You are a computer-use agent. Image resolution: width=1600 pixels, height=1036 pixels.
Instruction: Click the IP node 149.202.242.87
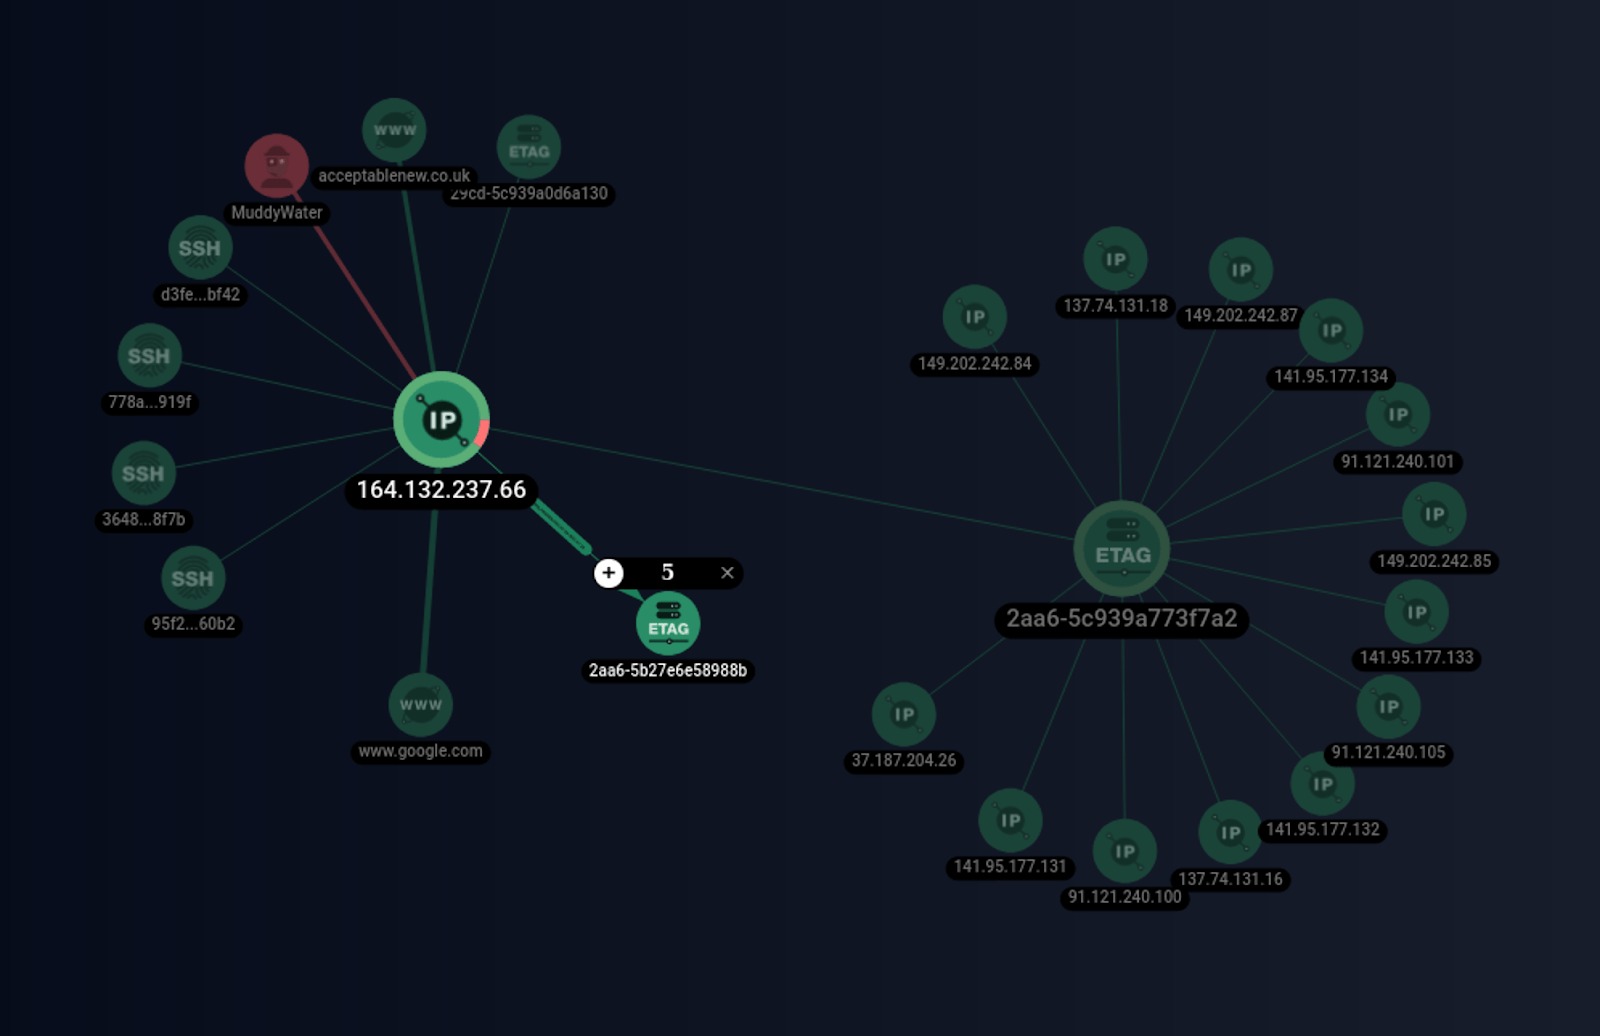coord(1240,270)
